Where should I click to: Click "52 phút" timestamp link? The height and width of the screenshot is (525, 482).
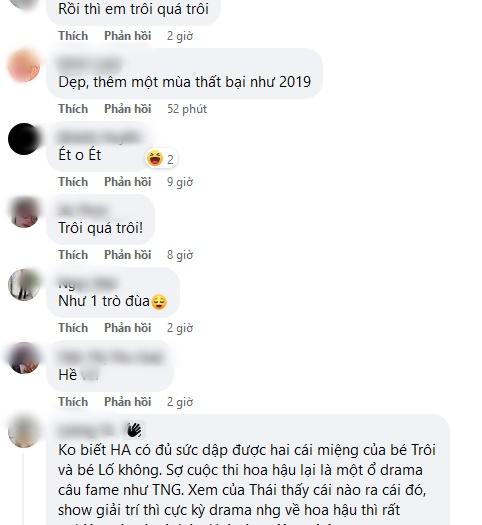click(x=187, y=109)
